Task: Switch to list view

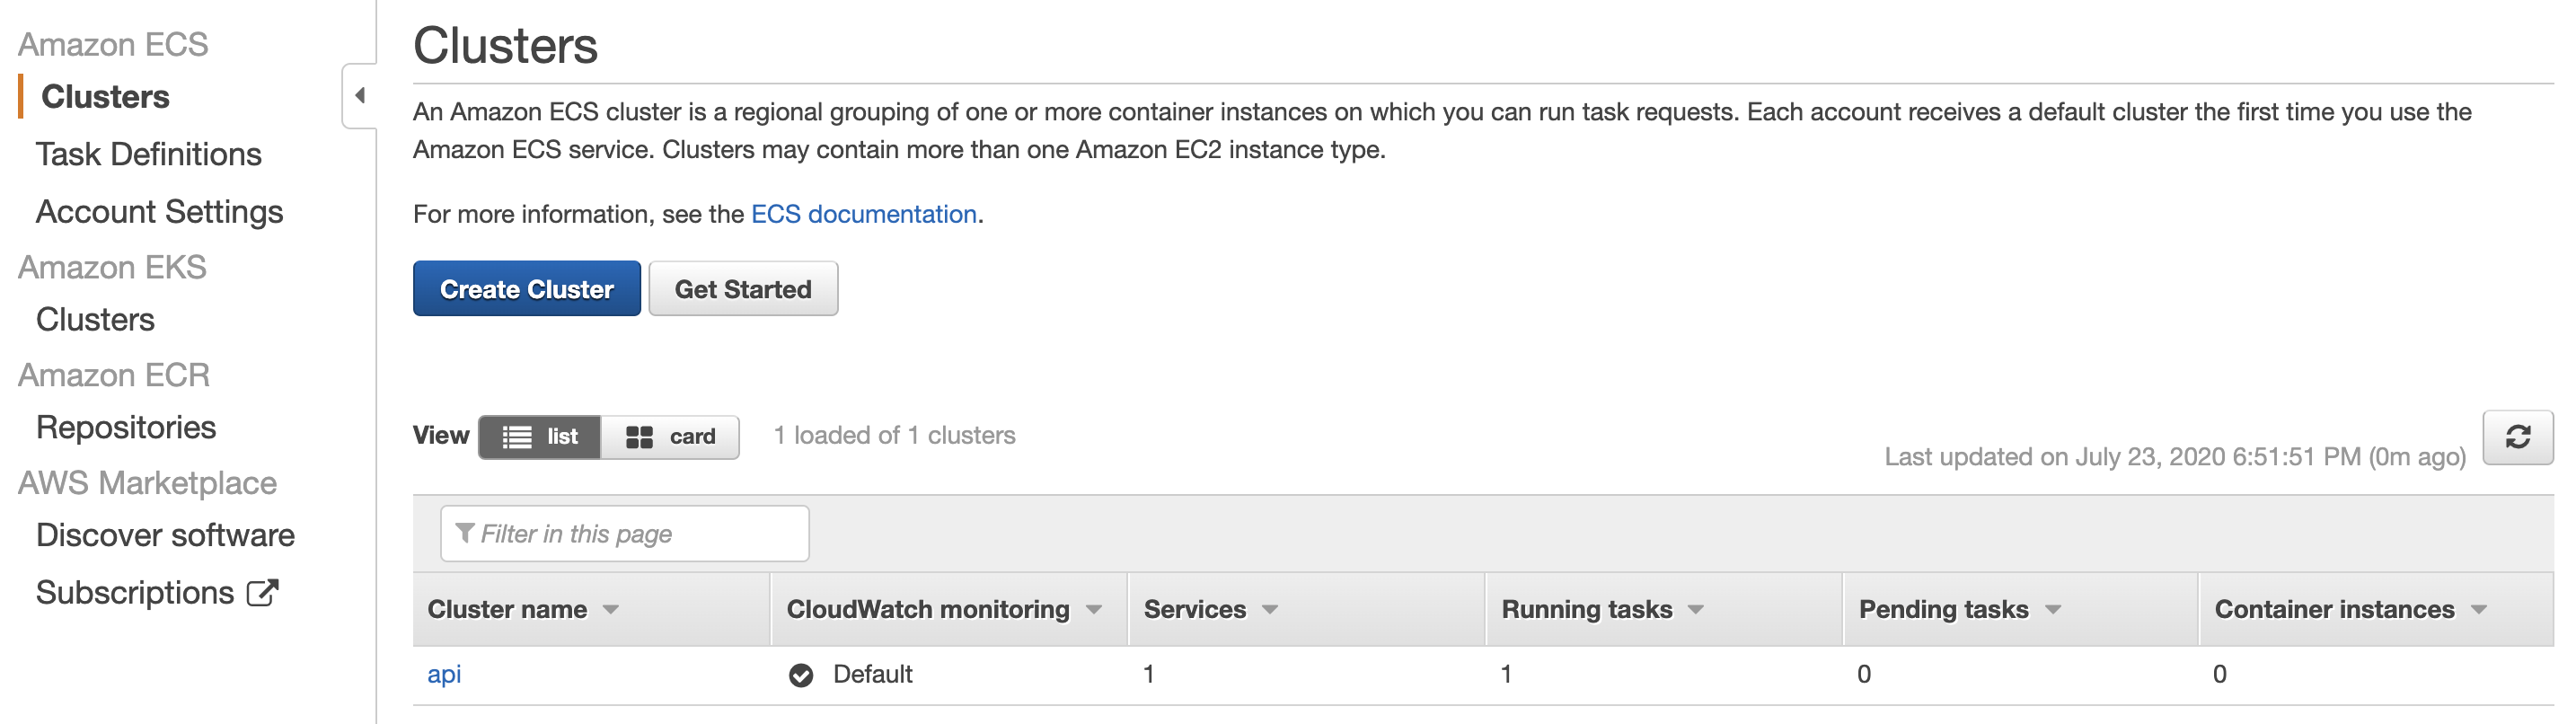Action: [540, 437]
